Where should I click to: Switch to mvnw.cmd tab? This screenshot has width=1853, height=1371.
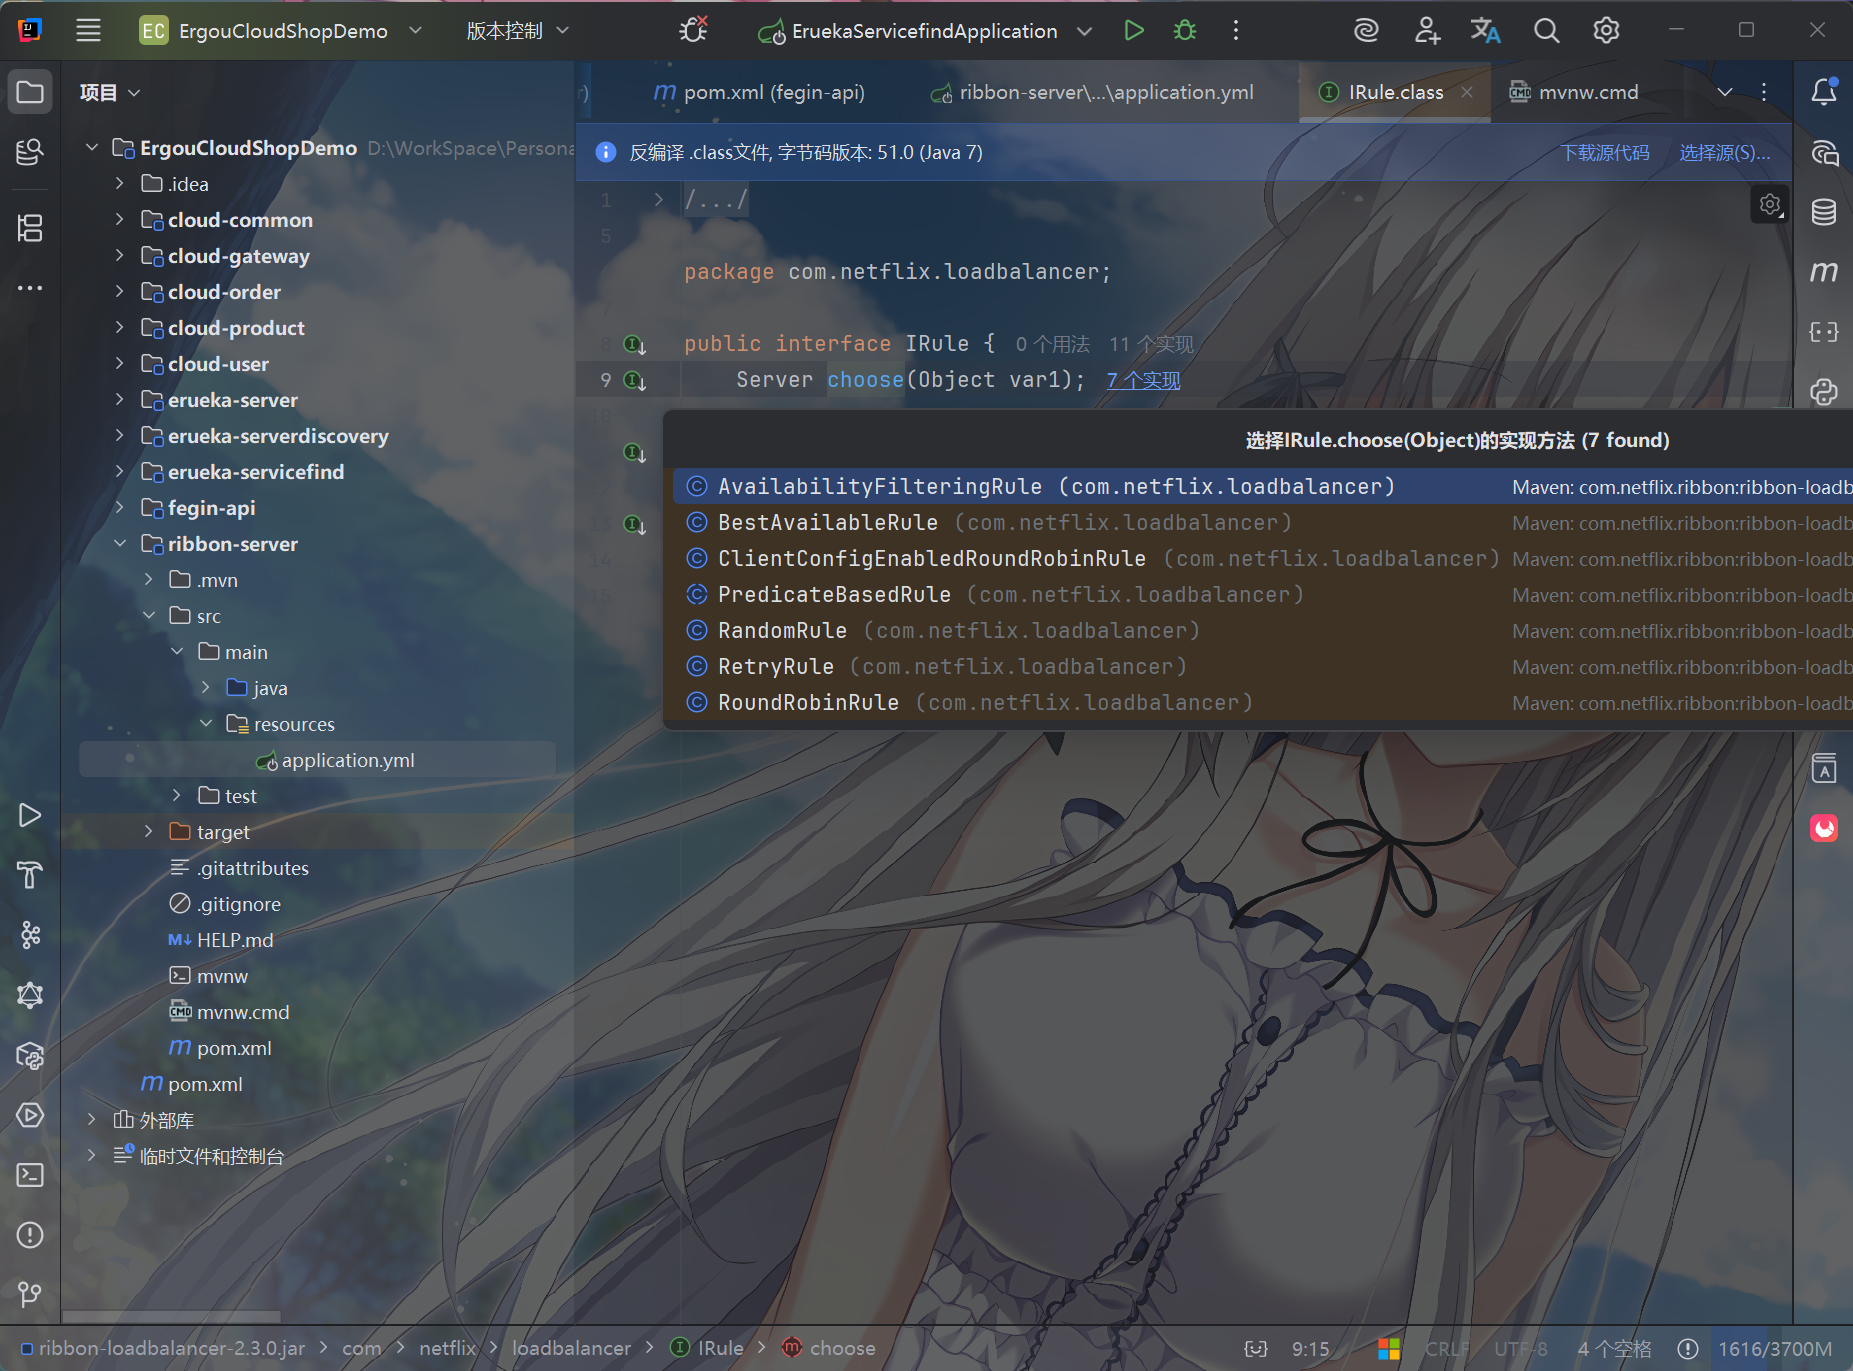pos(1574,92)
